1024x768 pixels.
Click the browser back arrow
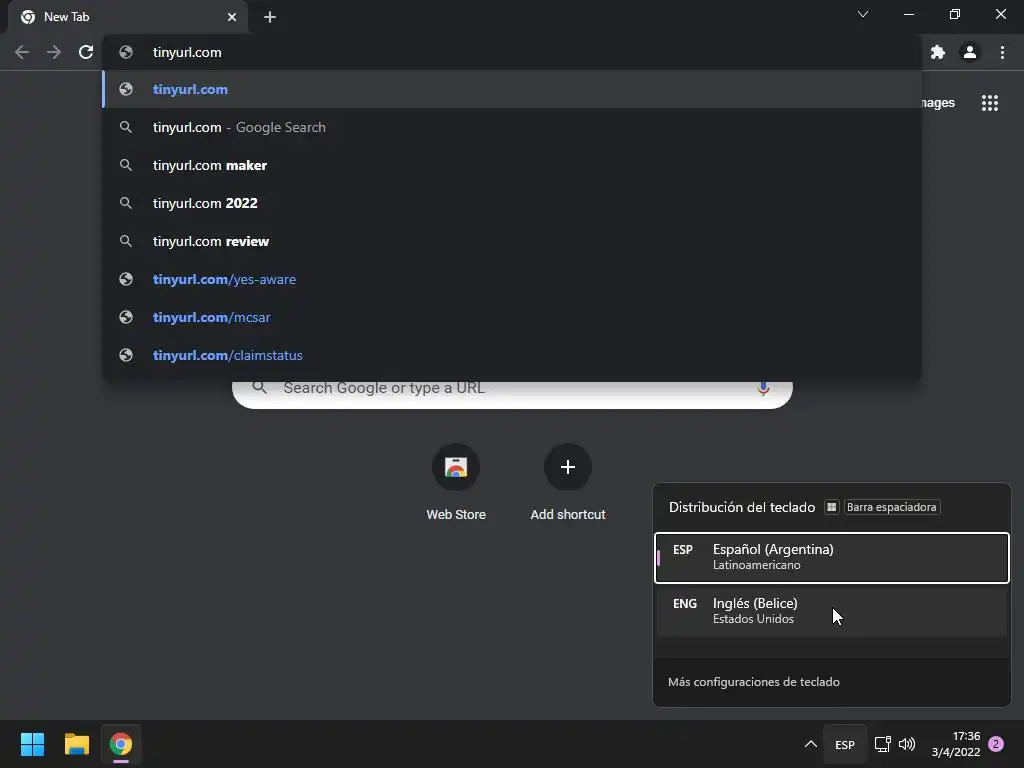(22, 52)
